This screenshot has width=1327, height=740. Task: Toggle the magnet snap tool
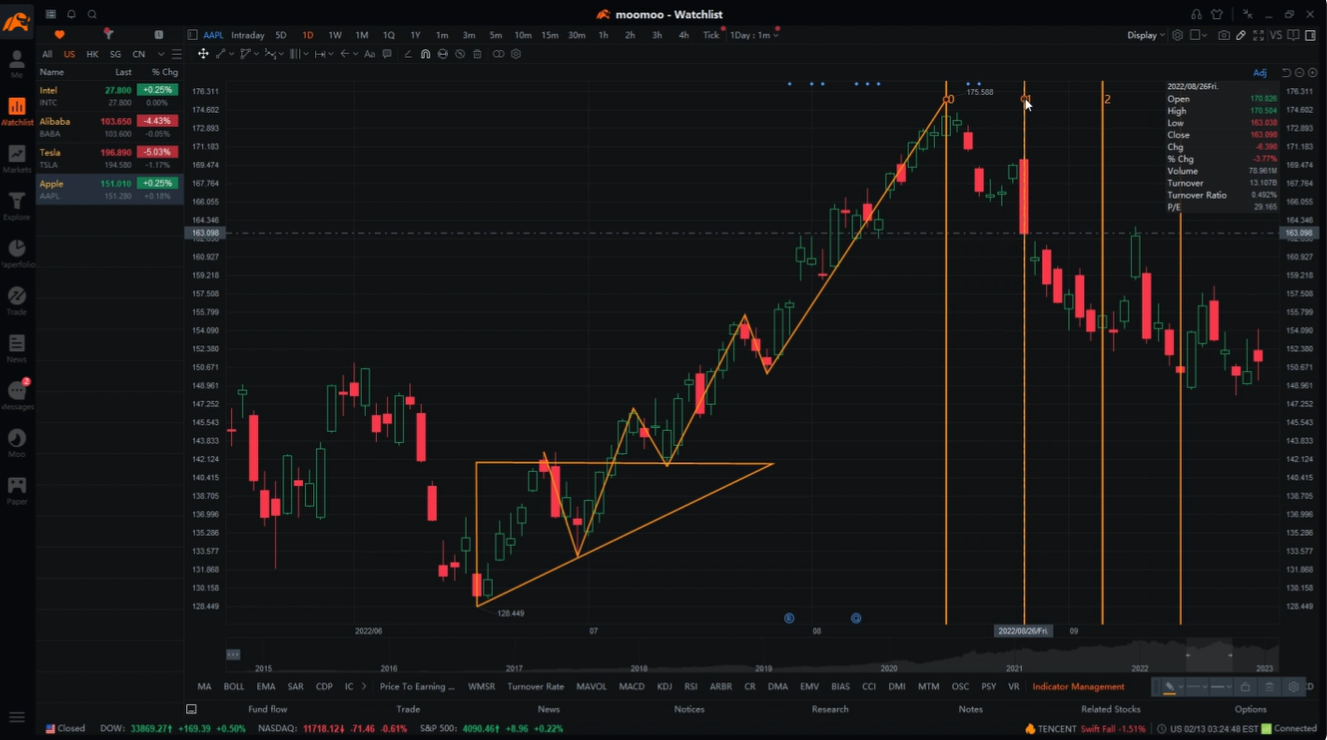pyautogui.click(x=425, y=54)
